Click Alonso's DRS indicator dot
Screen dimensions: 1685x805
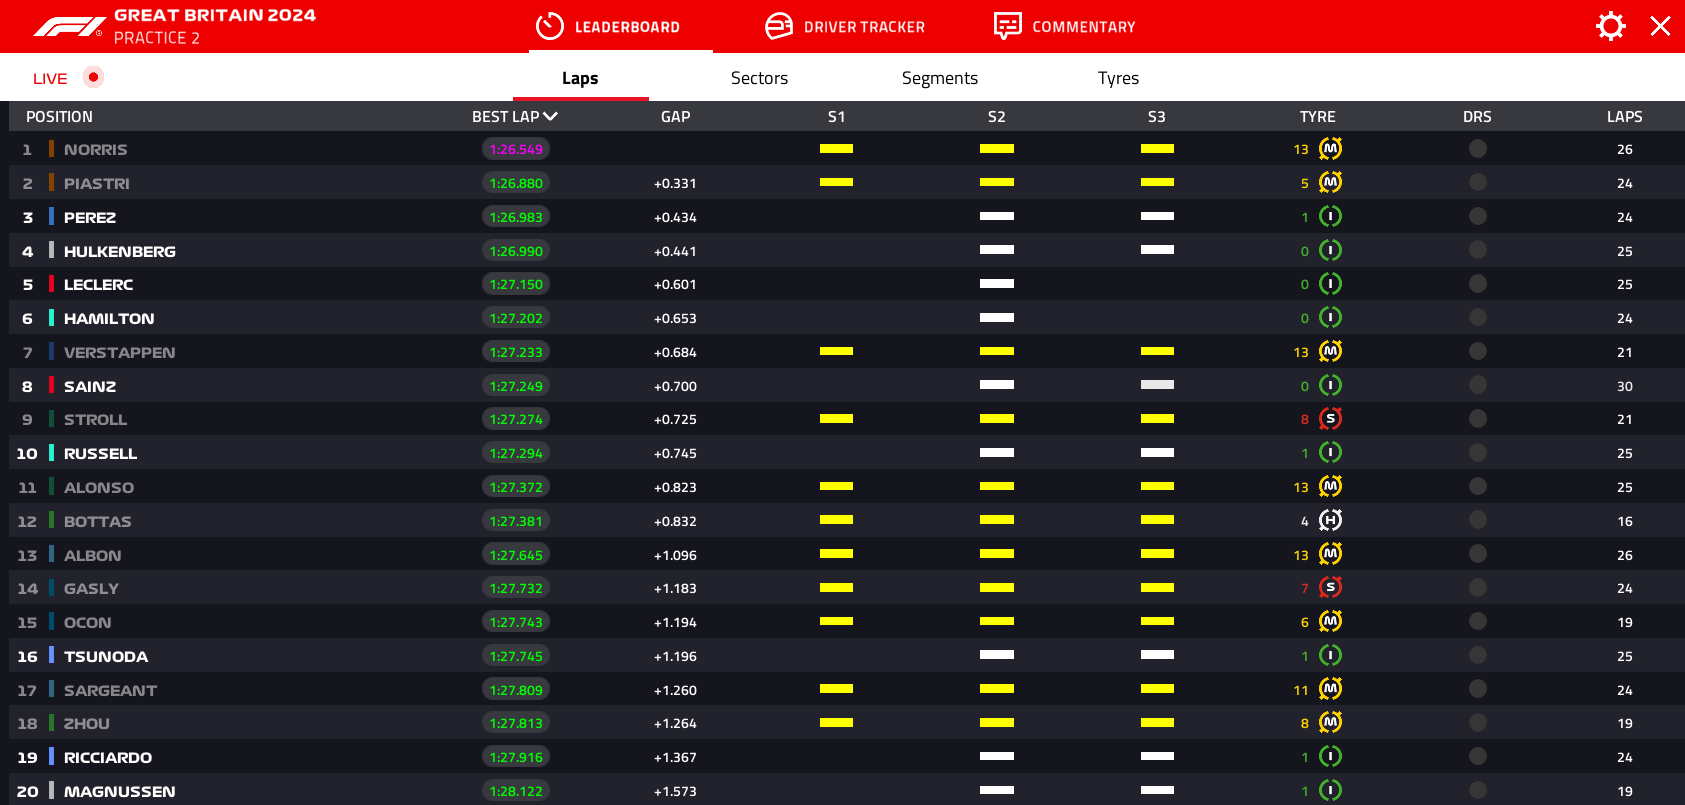click(1477, 487)
